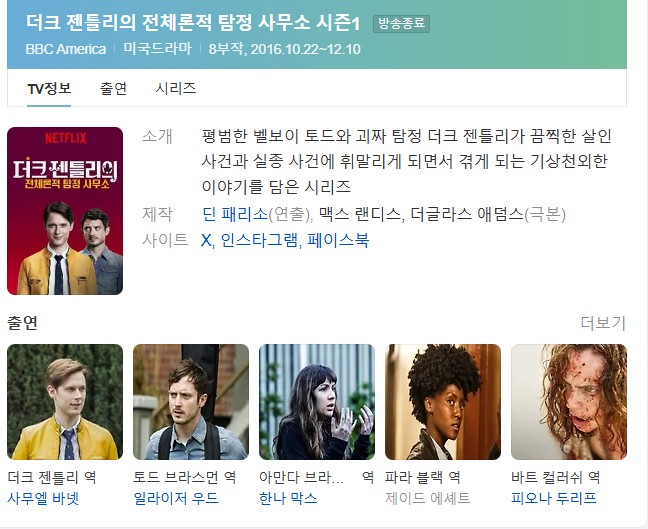This screenshot has height=529, width=648.
Task: Open actor 한나 막스 link
Action: [x=288, y=498]
